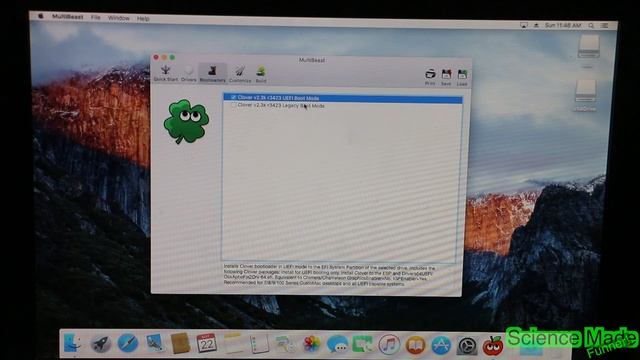
Task: Open Contacts from the dock
Action: (180, 343)
